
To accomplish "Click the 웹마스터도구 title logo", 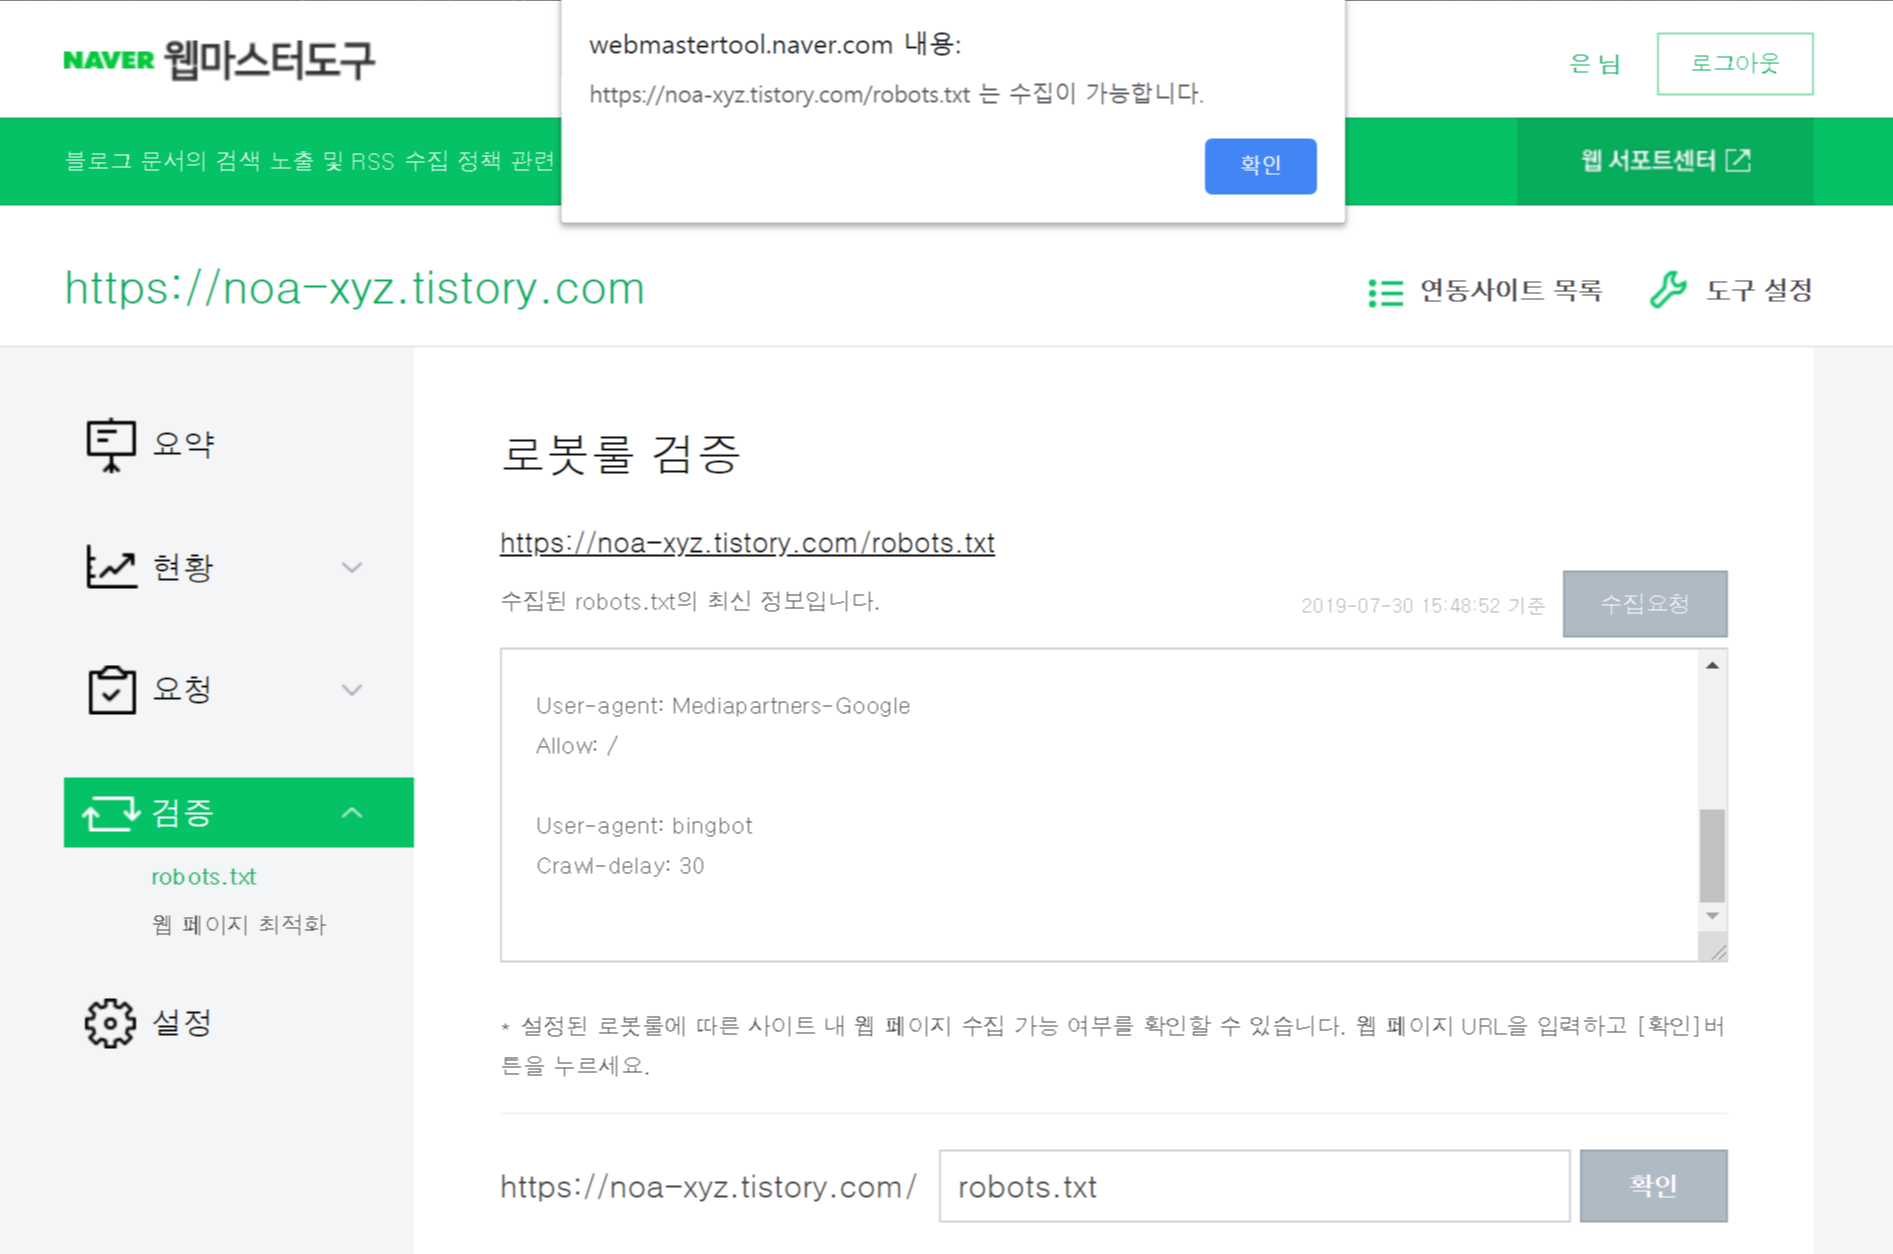I will pos(269,60).
